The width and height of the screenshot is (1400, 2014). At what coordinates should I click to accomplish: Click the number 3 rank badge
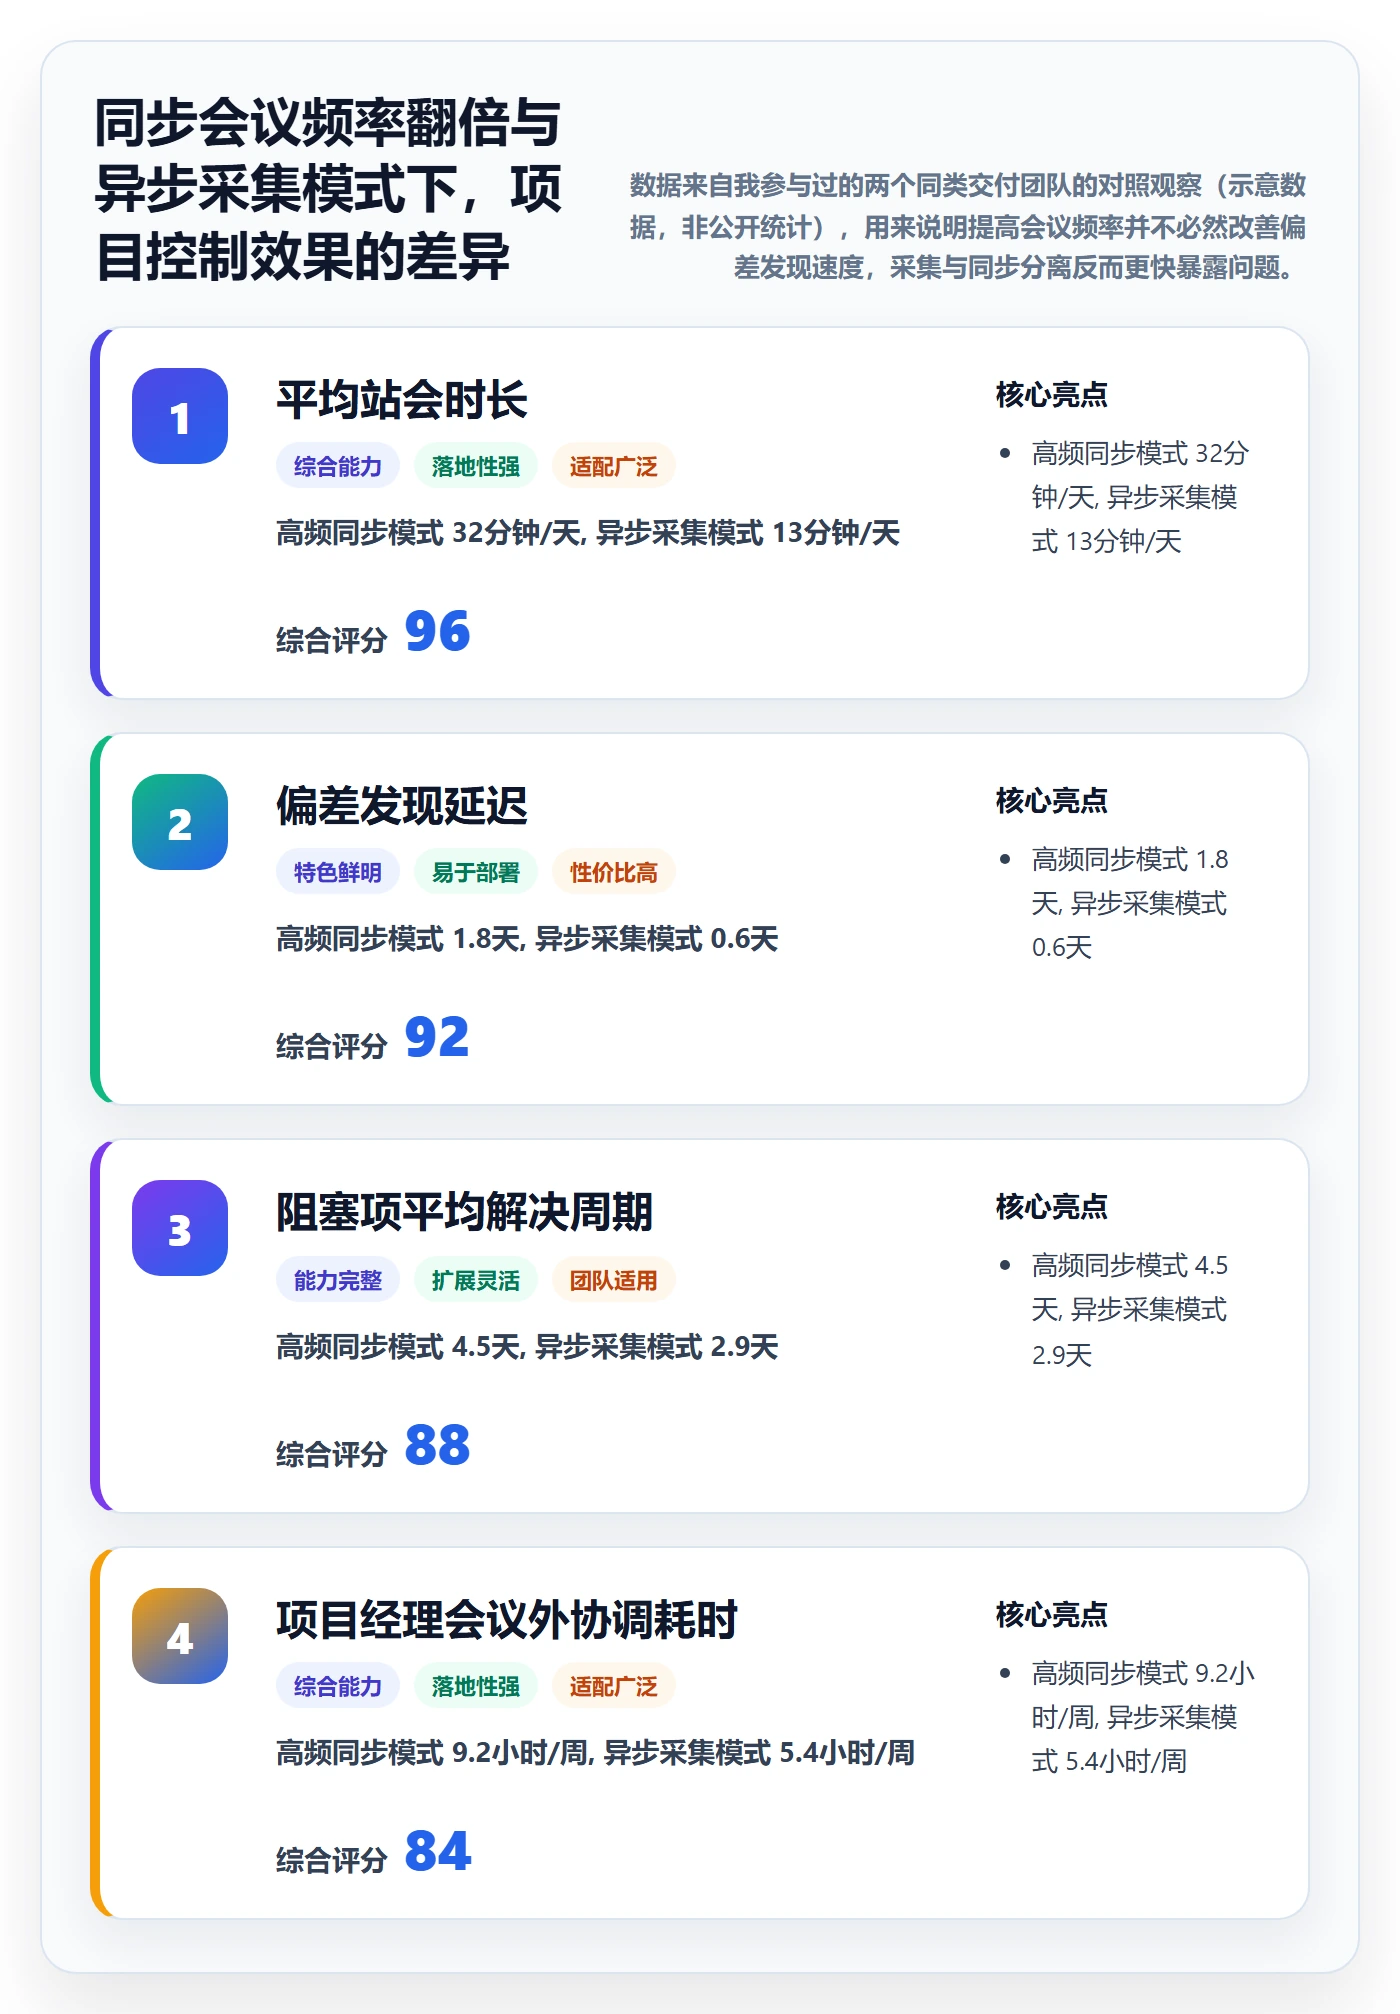[x=180, y=1228]
